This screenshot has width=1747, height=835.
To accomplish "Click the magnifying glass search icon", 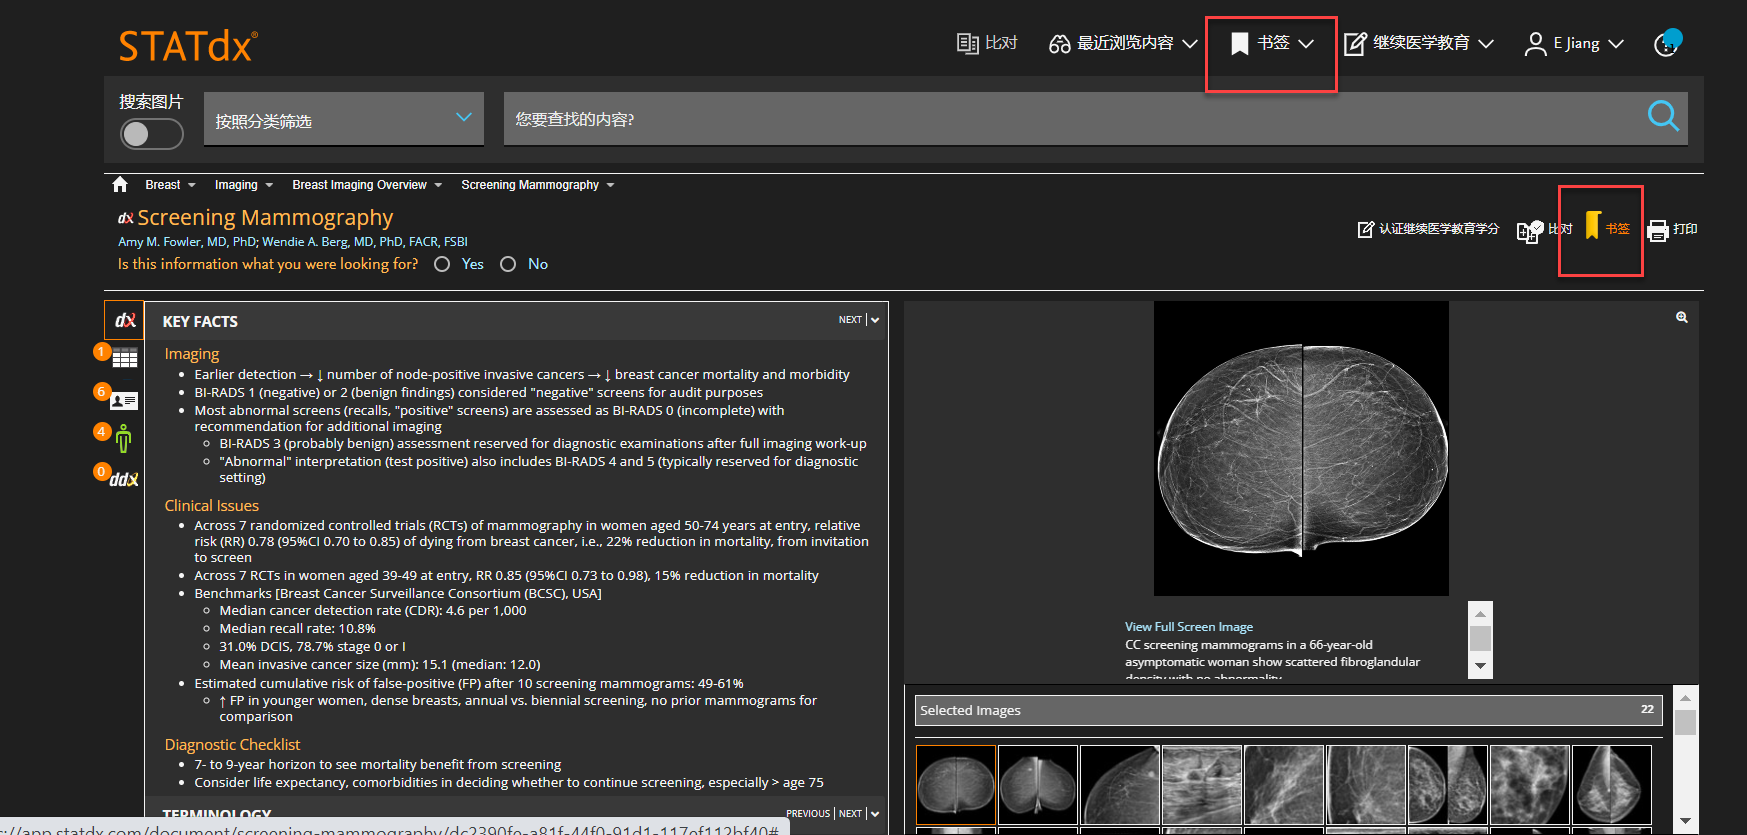I will pos(1662,117).
